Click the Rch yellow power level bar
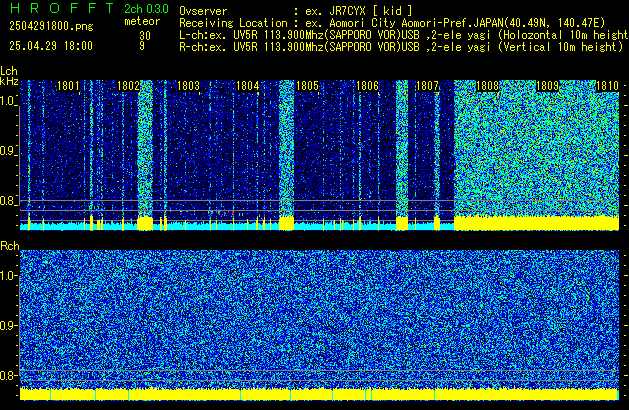This screenshot has height=410, width=629. (x=319, y=394)
